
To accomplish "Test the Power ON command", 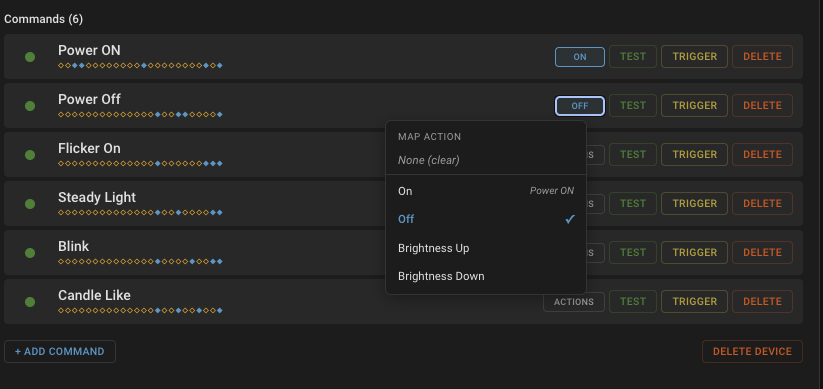I will tap(633, 57).
